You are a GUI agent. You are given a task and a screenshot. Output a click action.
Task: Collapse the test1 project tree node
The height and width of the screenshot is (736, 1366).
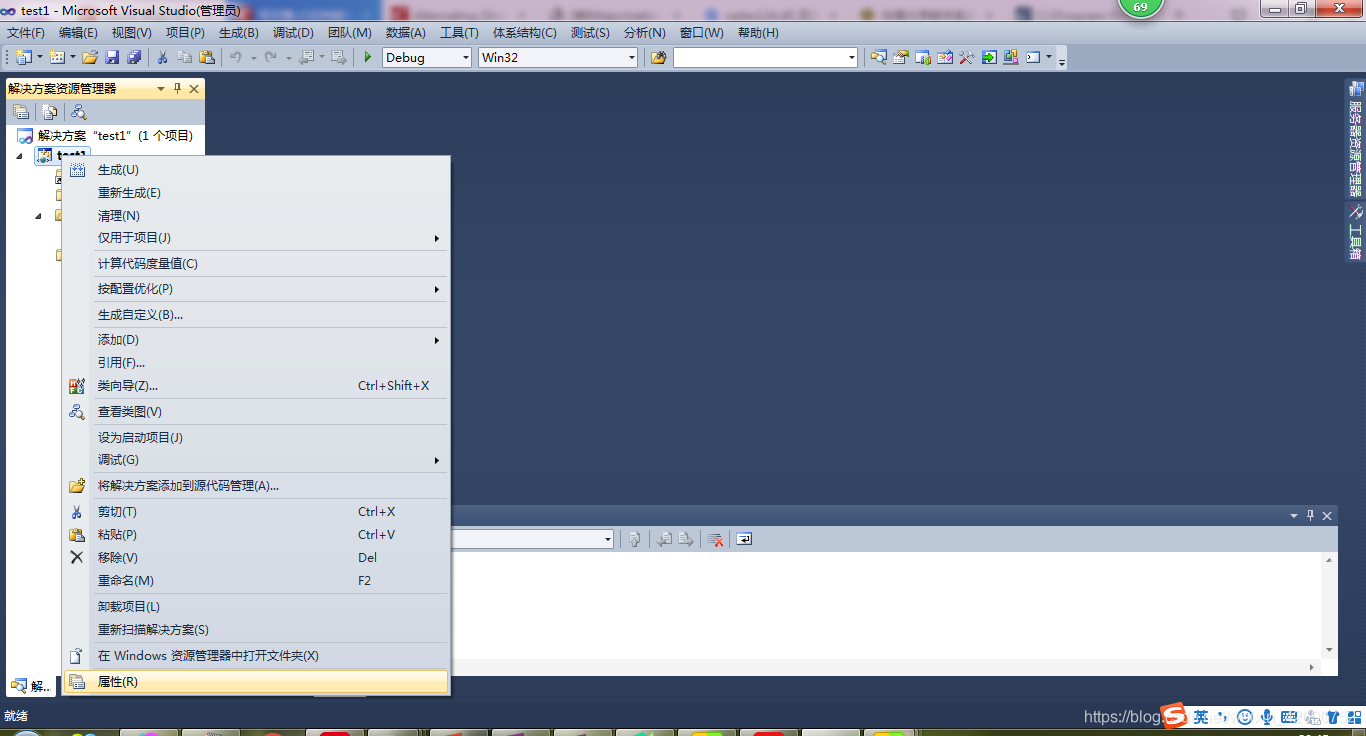19,156
